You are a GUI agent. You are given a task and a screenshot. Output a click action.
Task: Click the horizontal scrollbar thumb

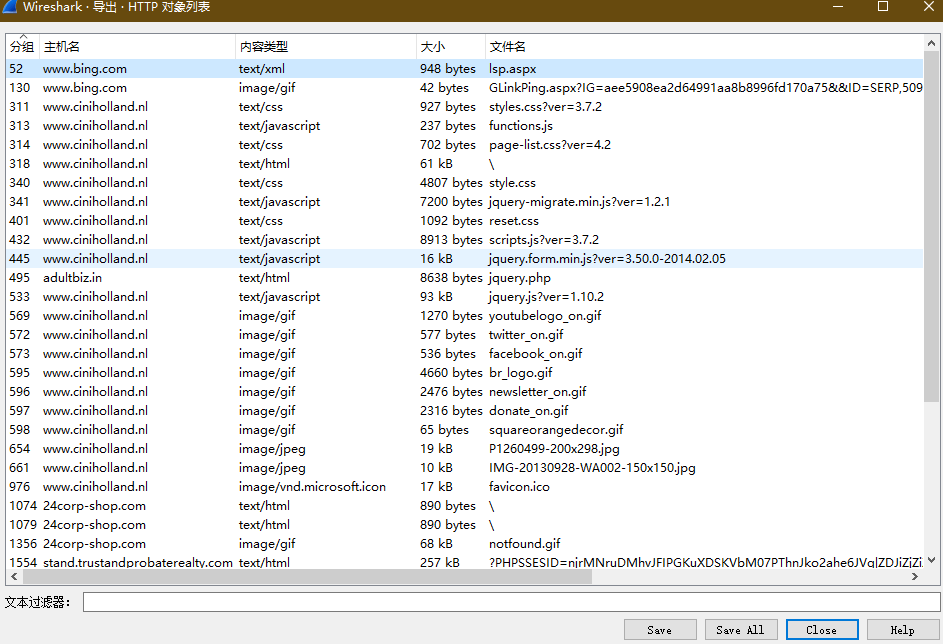(x=307, y=576)
